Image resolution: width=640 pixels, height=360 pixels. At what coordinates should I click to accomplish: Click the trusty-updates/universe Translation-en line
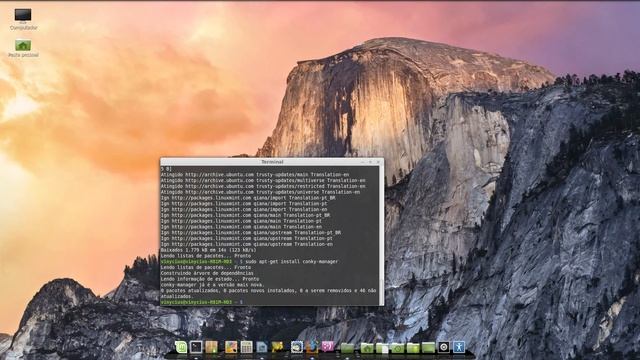click(x=260, y=192)
